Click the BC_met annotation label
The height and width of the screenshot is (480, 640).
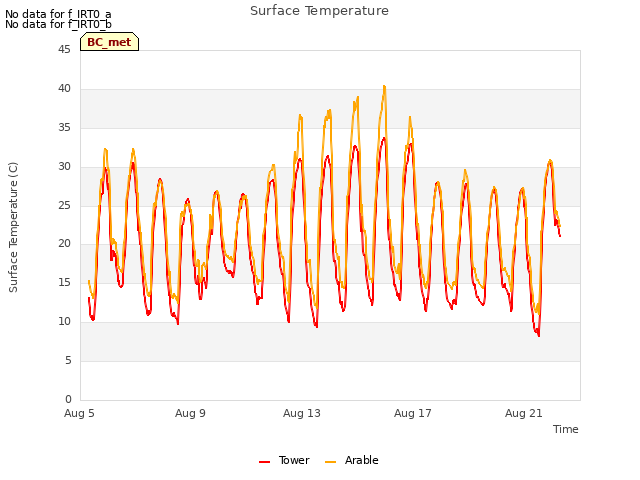tap(109, 42)
